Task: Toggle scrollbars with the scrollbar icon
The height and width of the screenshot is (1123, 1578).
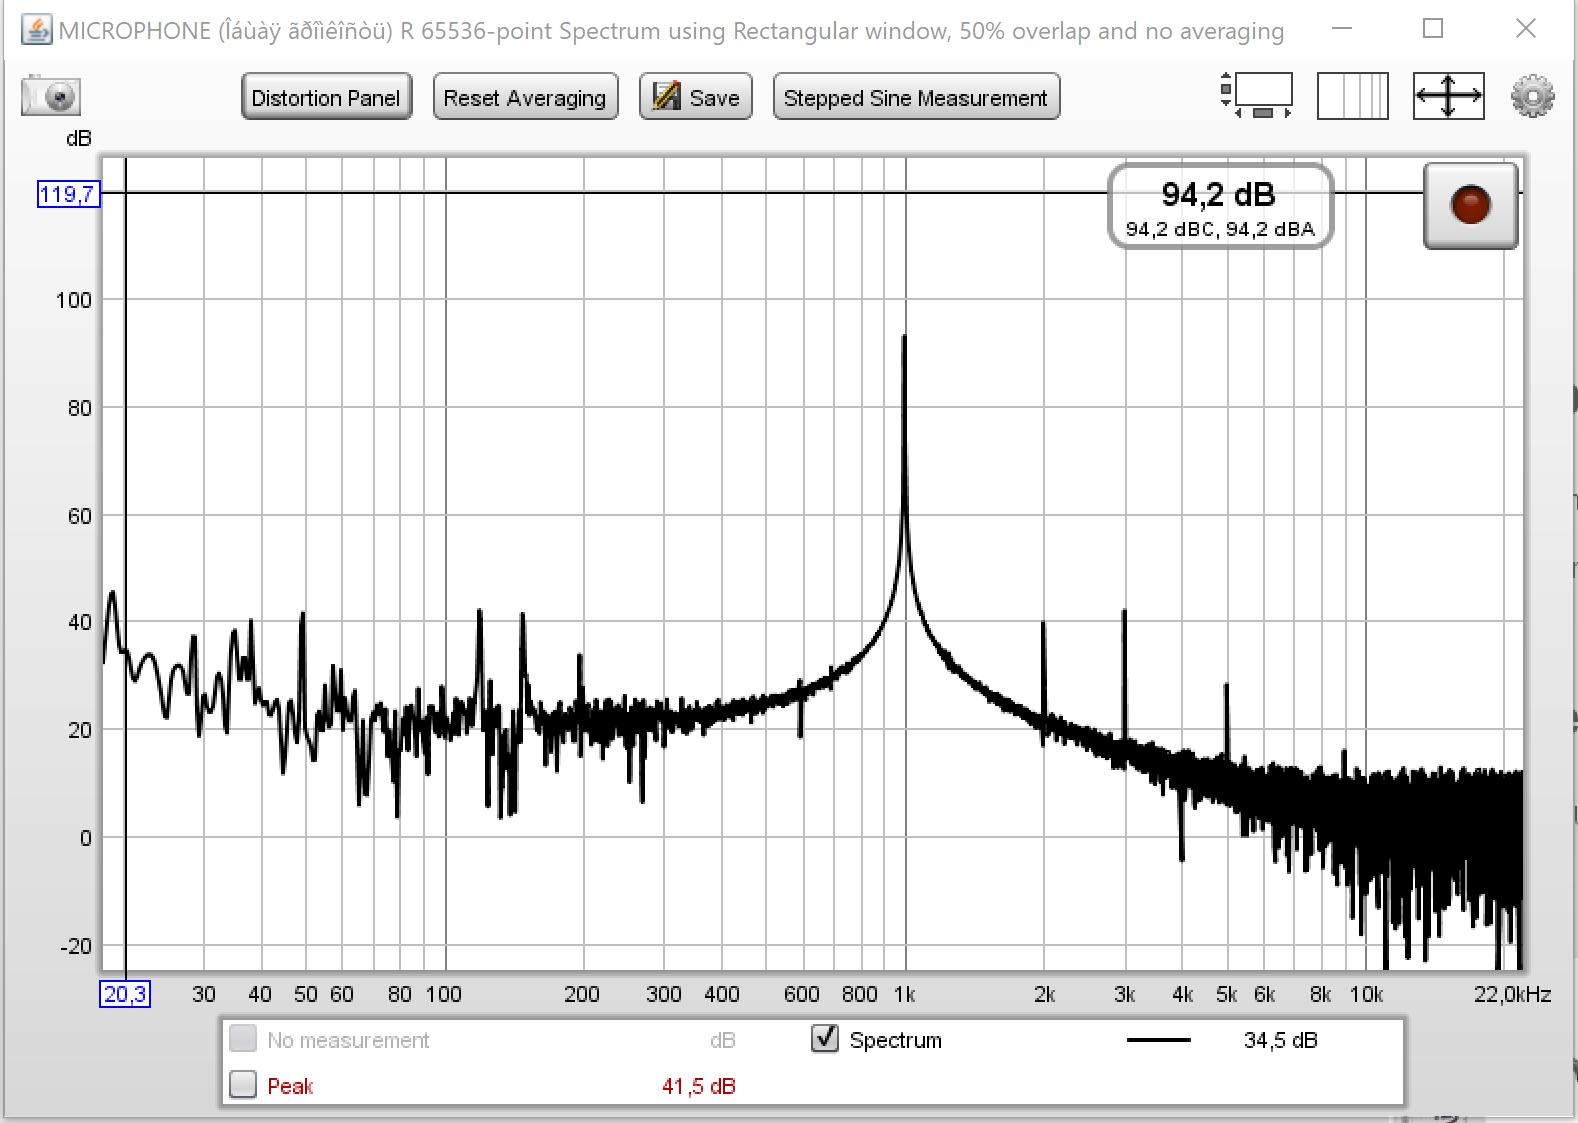Action: pos(1257,96)
